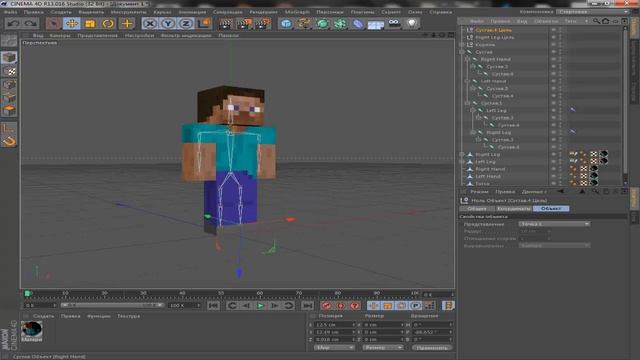Image resolution: width=640 pixels, height=360 pixels.
Task: Open the Представление dropdown in attributes
Action: coord(554,224)
